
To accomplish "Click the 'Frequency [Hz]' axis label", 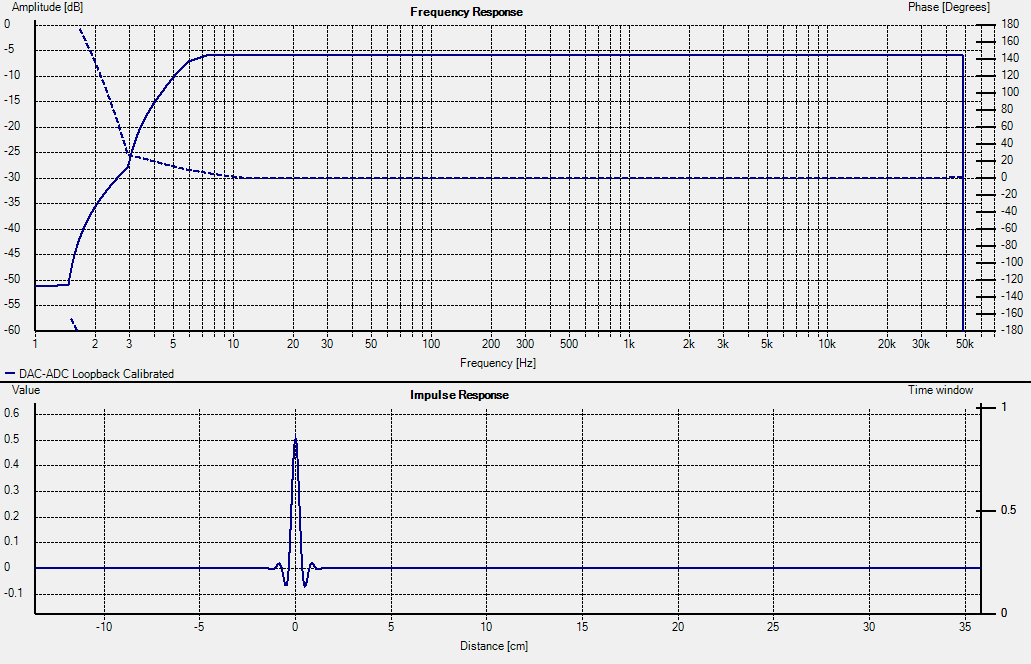I will [498, 363].
